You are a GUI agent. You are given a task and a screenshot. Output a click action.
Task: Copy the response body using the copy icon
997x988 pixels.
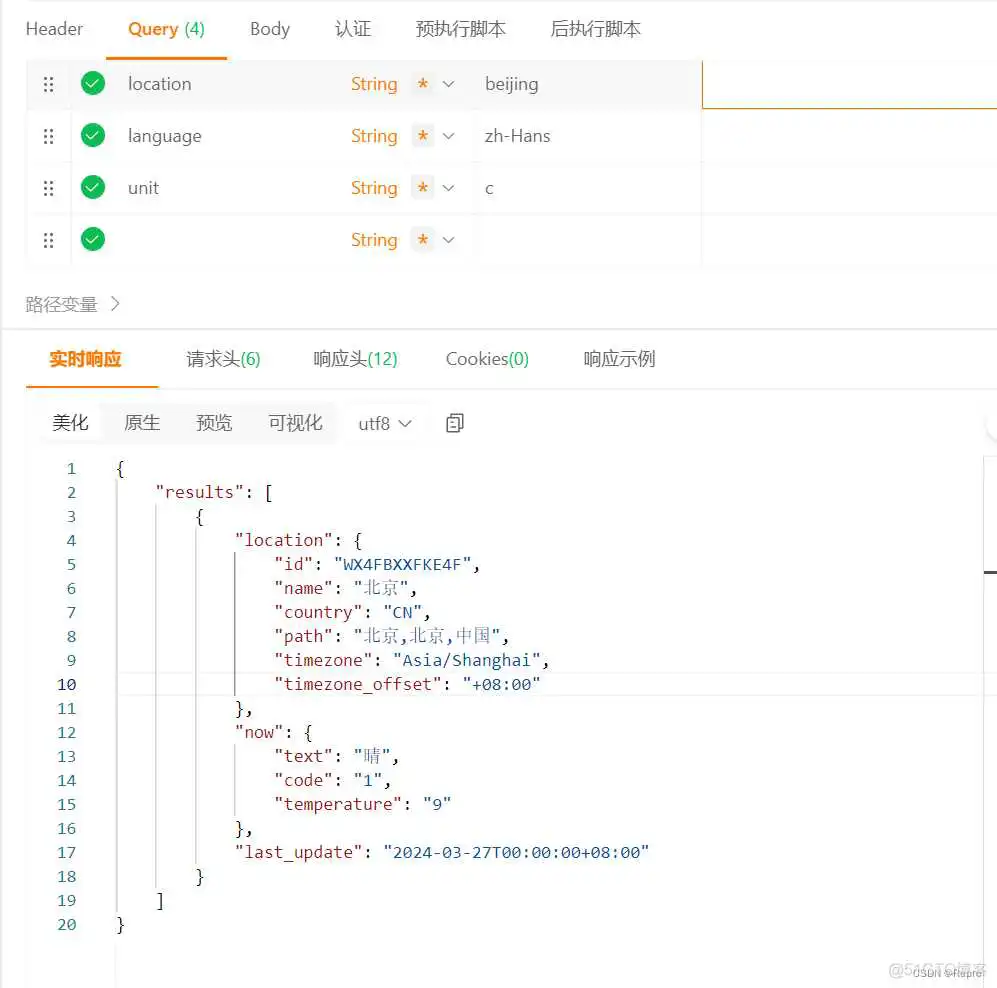click(x=455, y=423)
